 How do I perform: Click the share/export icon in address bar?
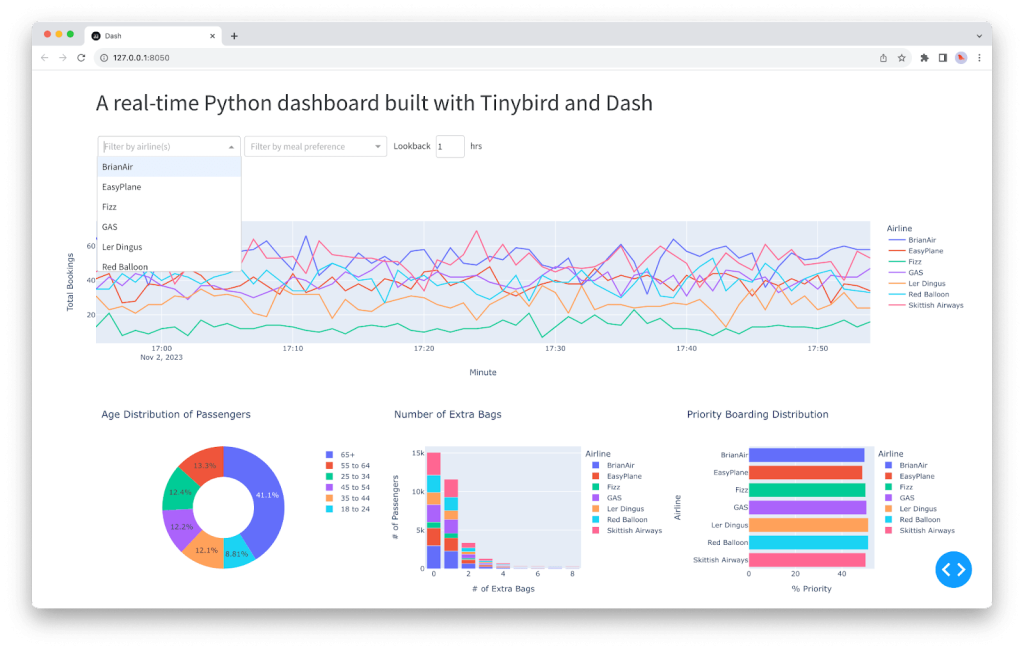[881, 58]
